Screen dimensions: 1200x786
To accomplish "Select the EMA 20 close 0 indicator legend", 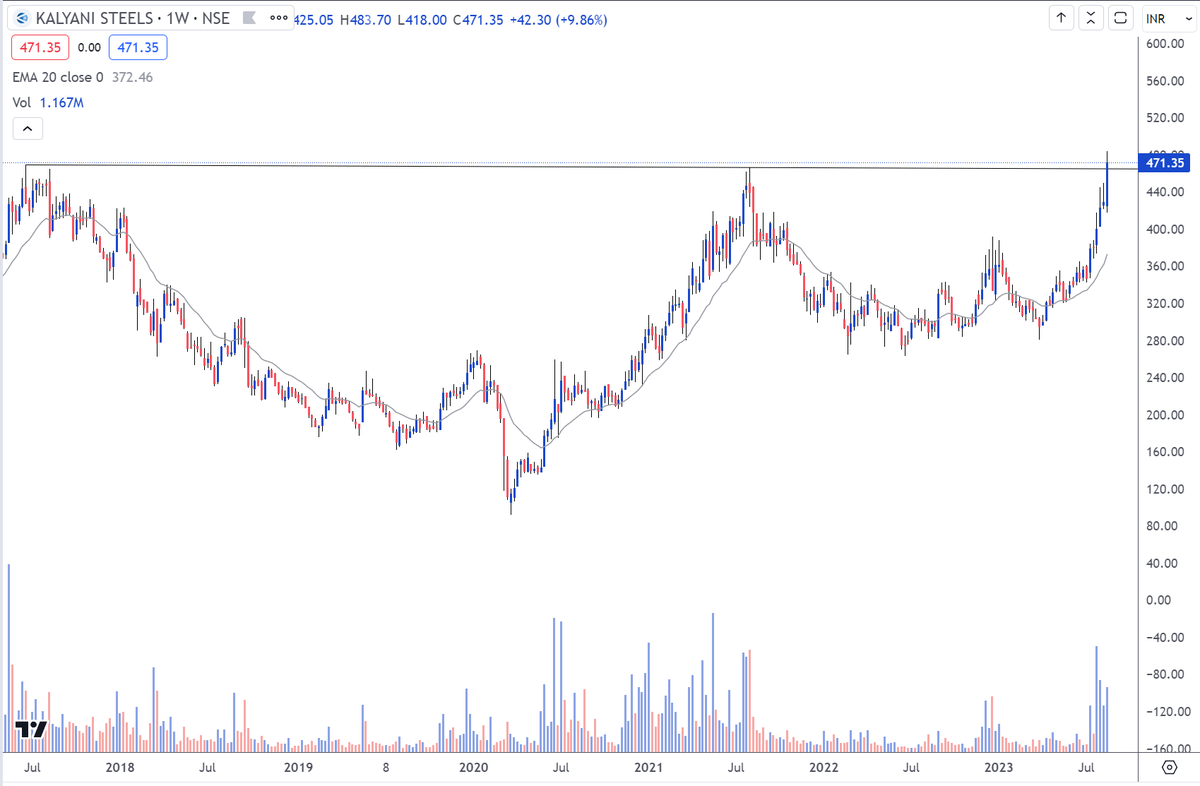I will [x=57, y=77].
